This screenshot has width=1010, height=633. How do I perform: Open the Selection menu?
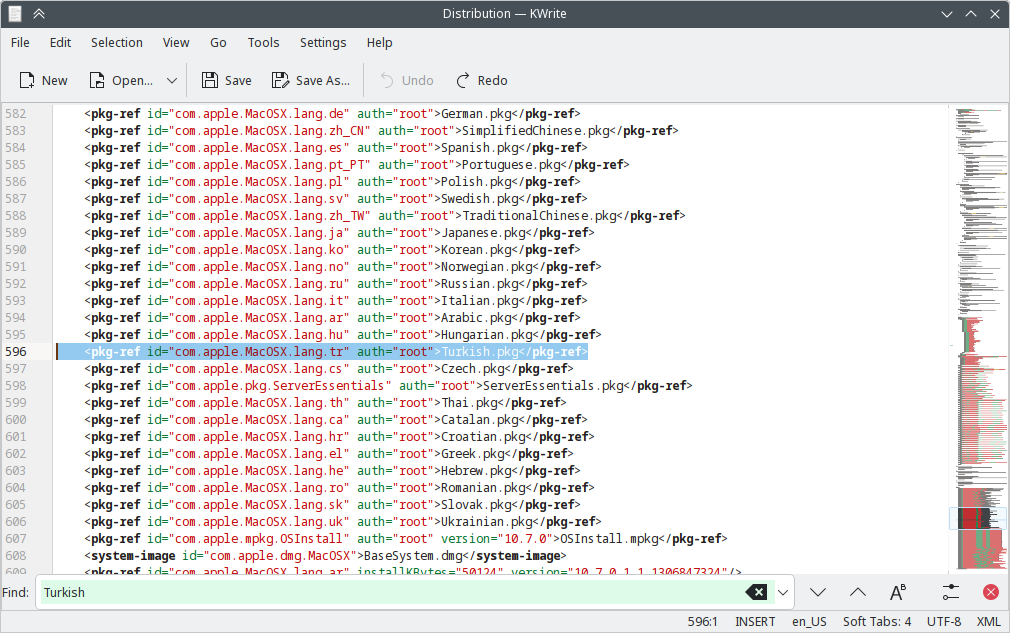[x=117, y=43]
